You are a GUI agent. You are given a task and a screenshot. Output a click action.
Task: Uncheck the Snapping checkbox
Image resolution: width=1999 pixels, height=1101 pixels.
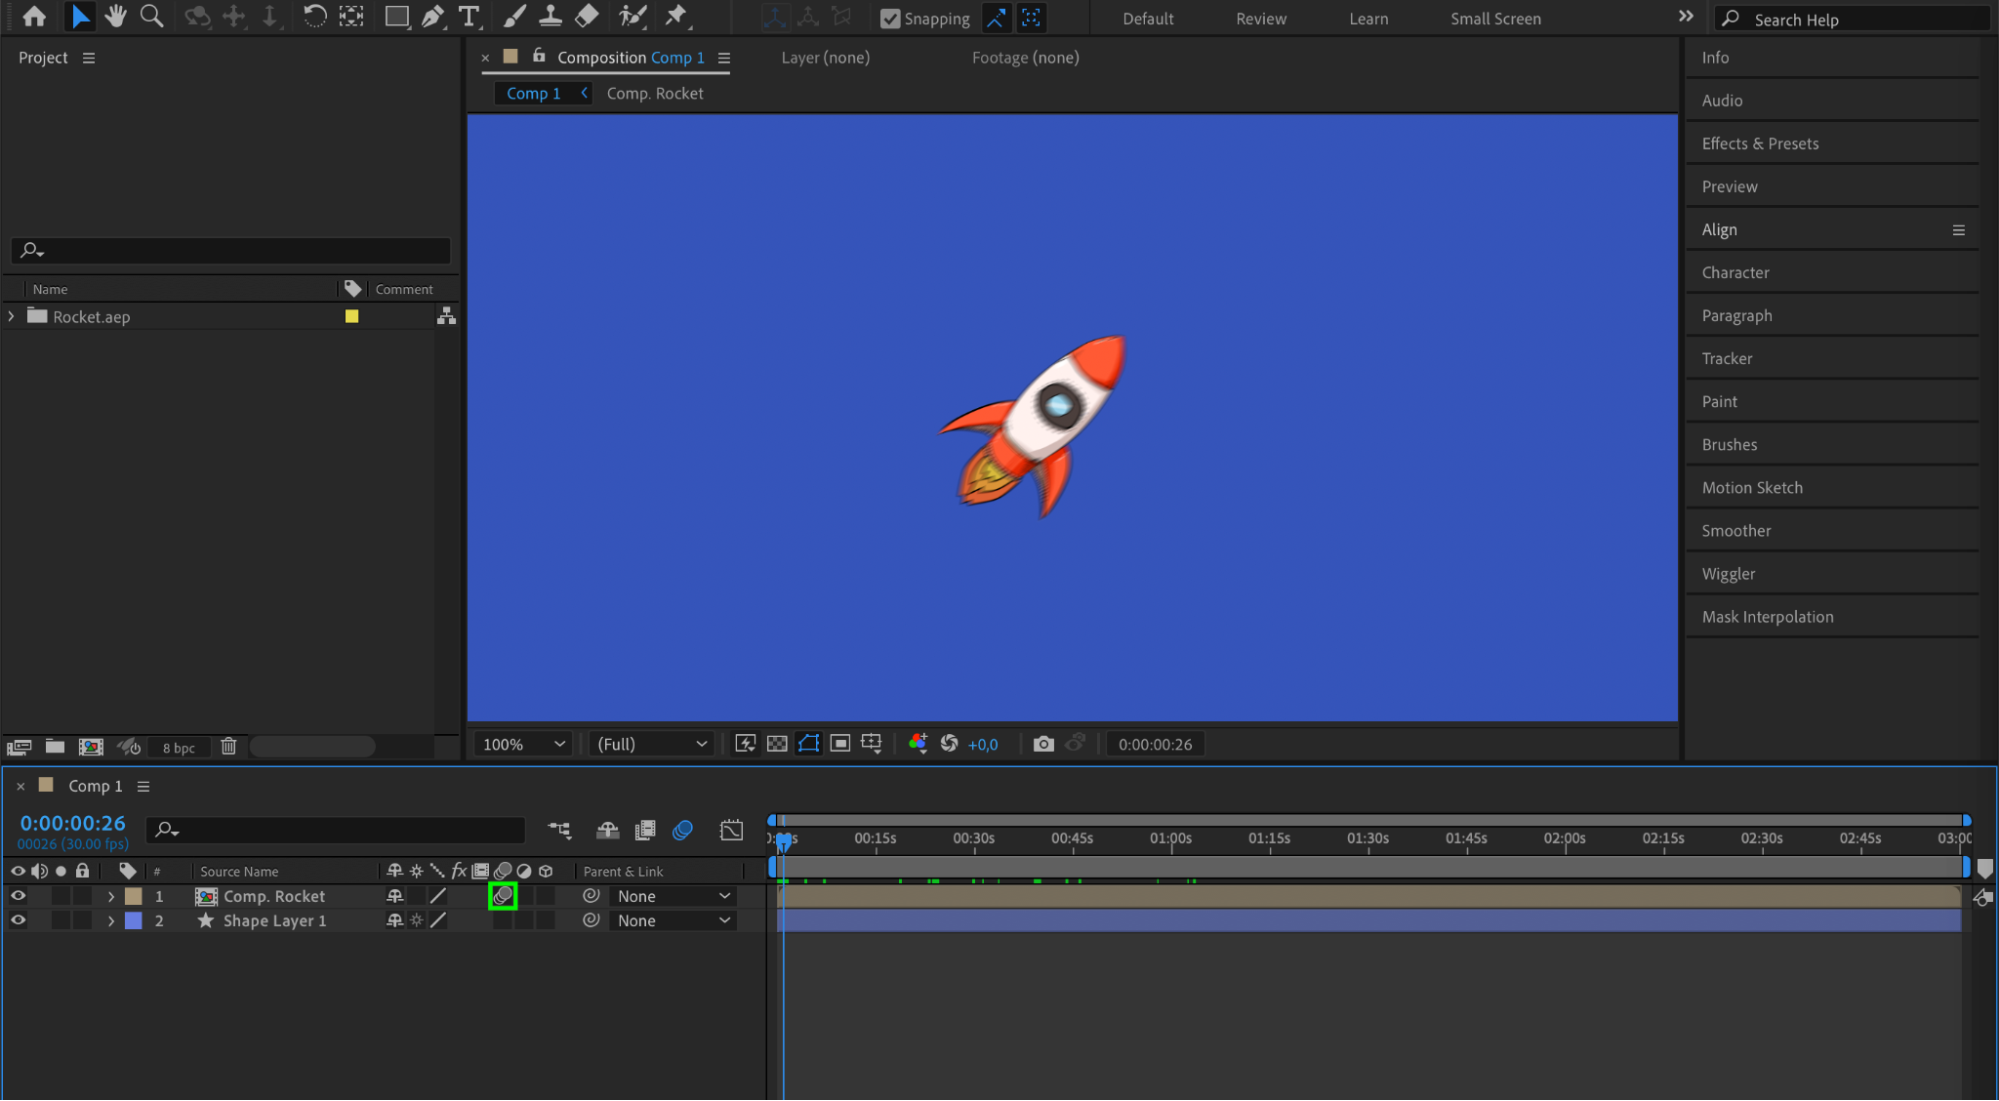889,19
